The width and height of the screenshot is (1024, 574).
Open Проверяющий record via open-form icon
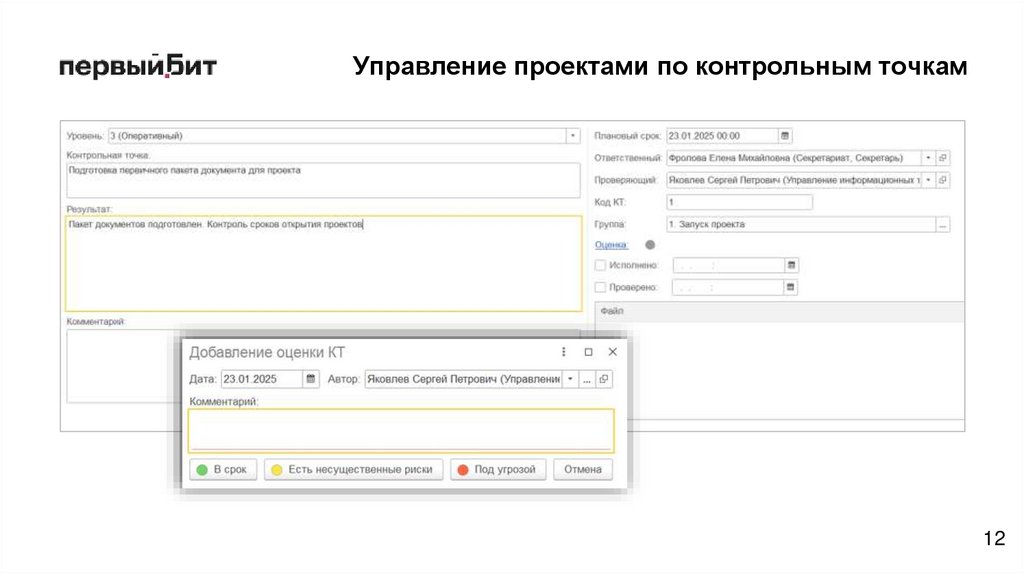(943, 180)
